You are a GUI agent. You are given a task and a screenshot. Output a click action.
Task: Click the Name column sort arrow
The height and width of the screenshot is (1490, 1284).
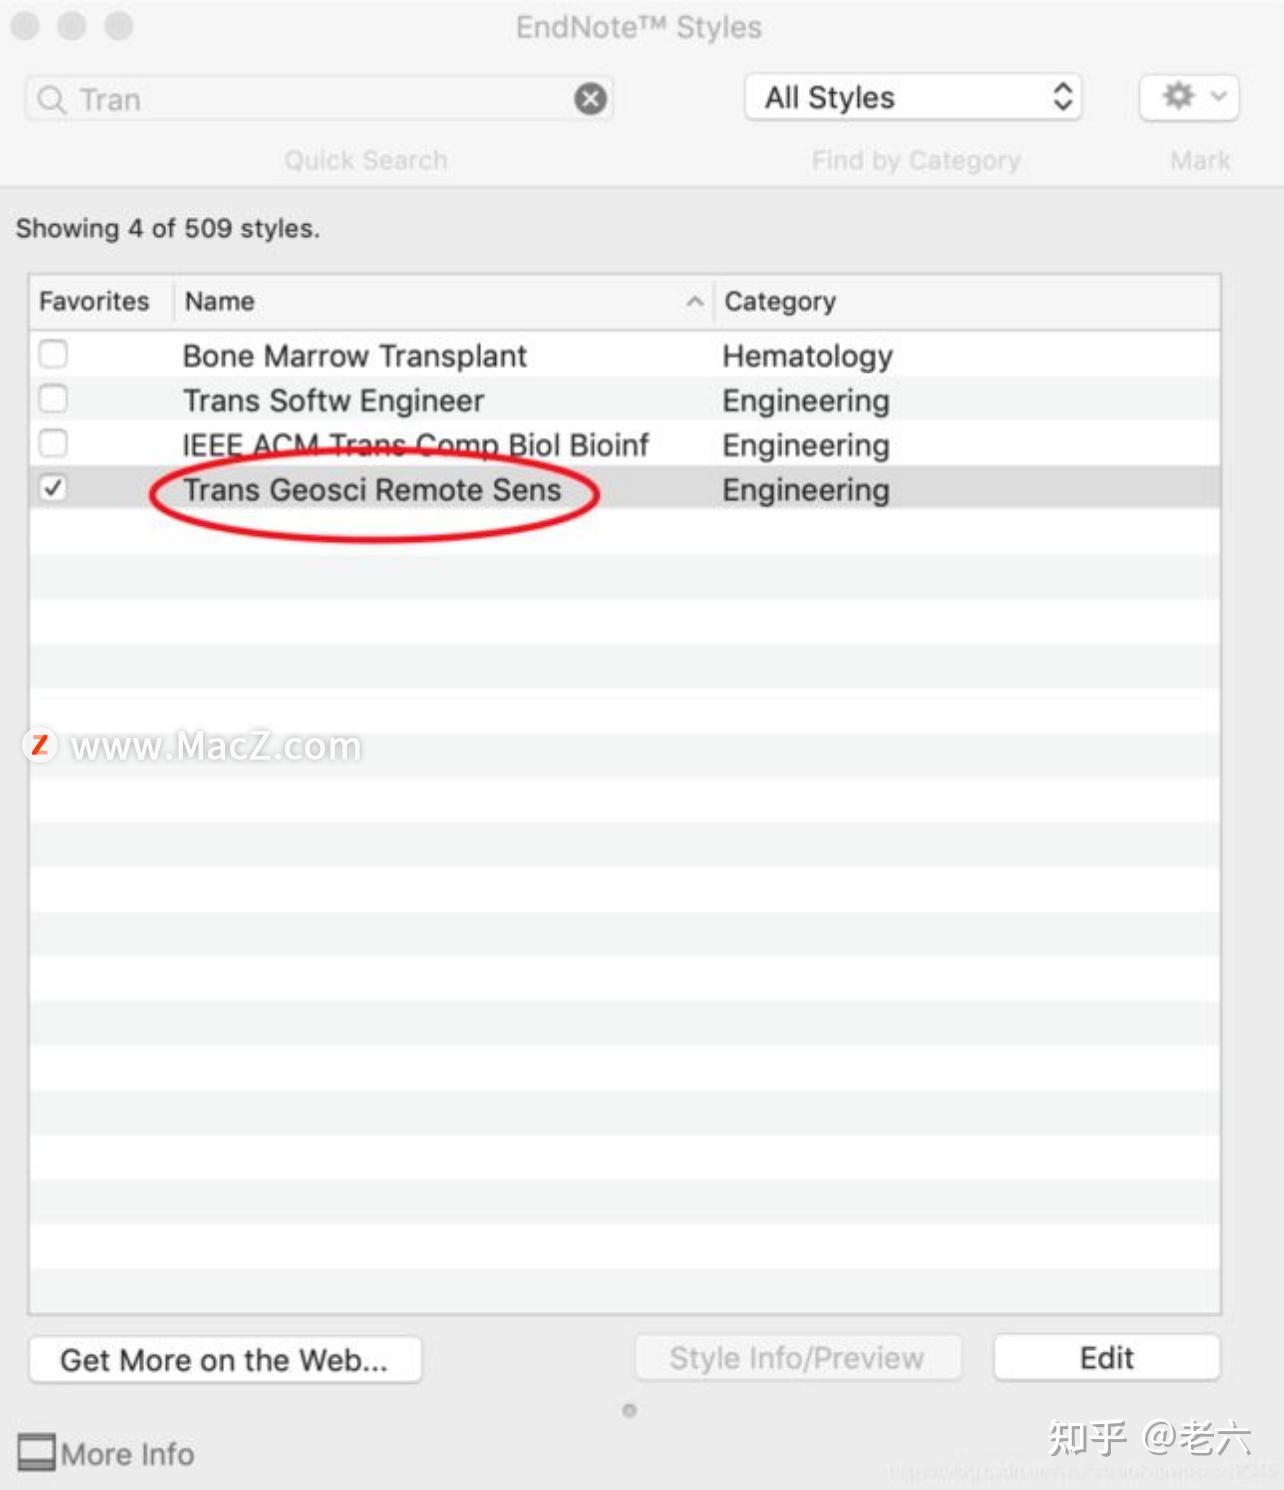(694, 301)
